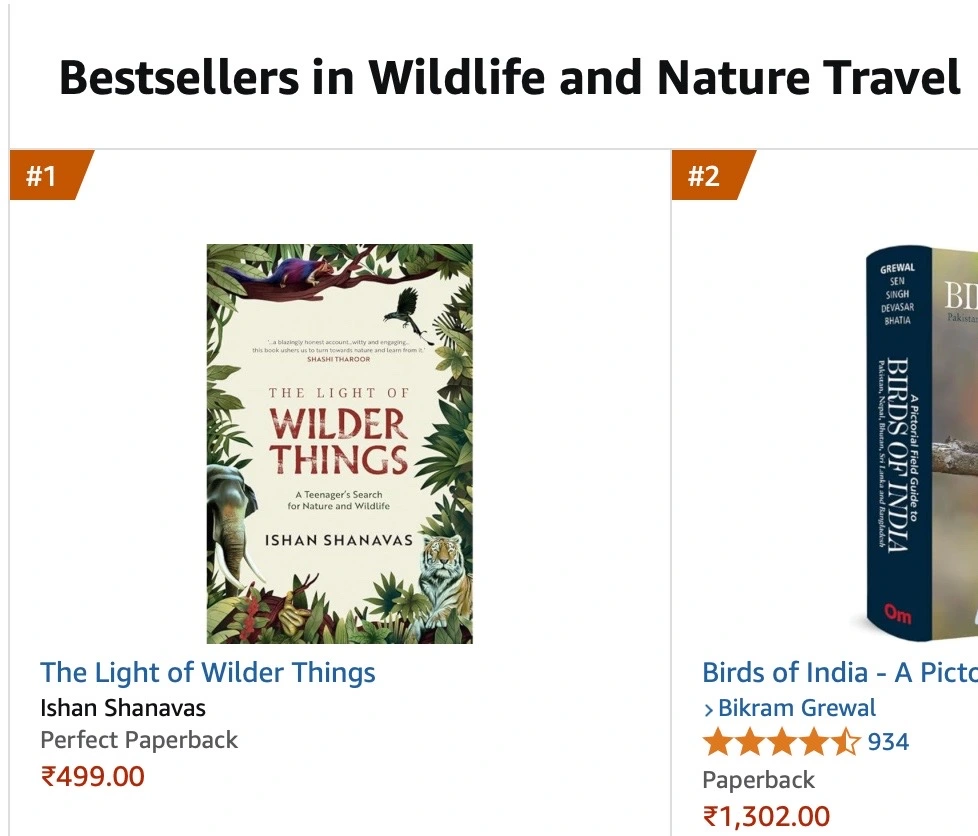Click the #2 bestseller rank badge
This screenshot has height=836, width=978.
[706, 176]
